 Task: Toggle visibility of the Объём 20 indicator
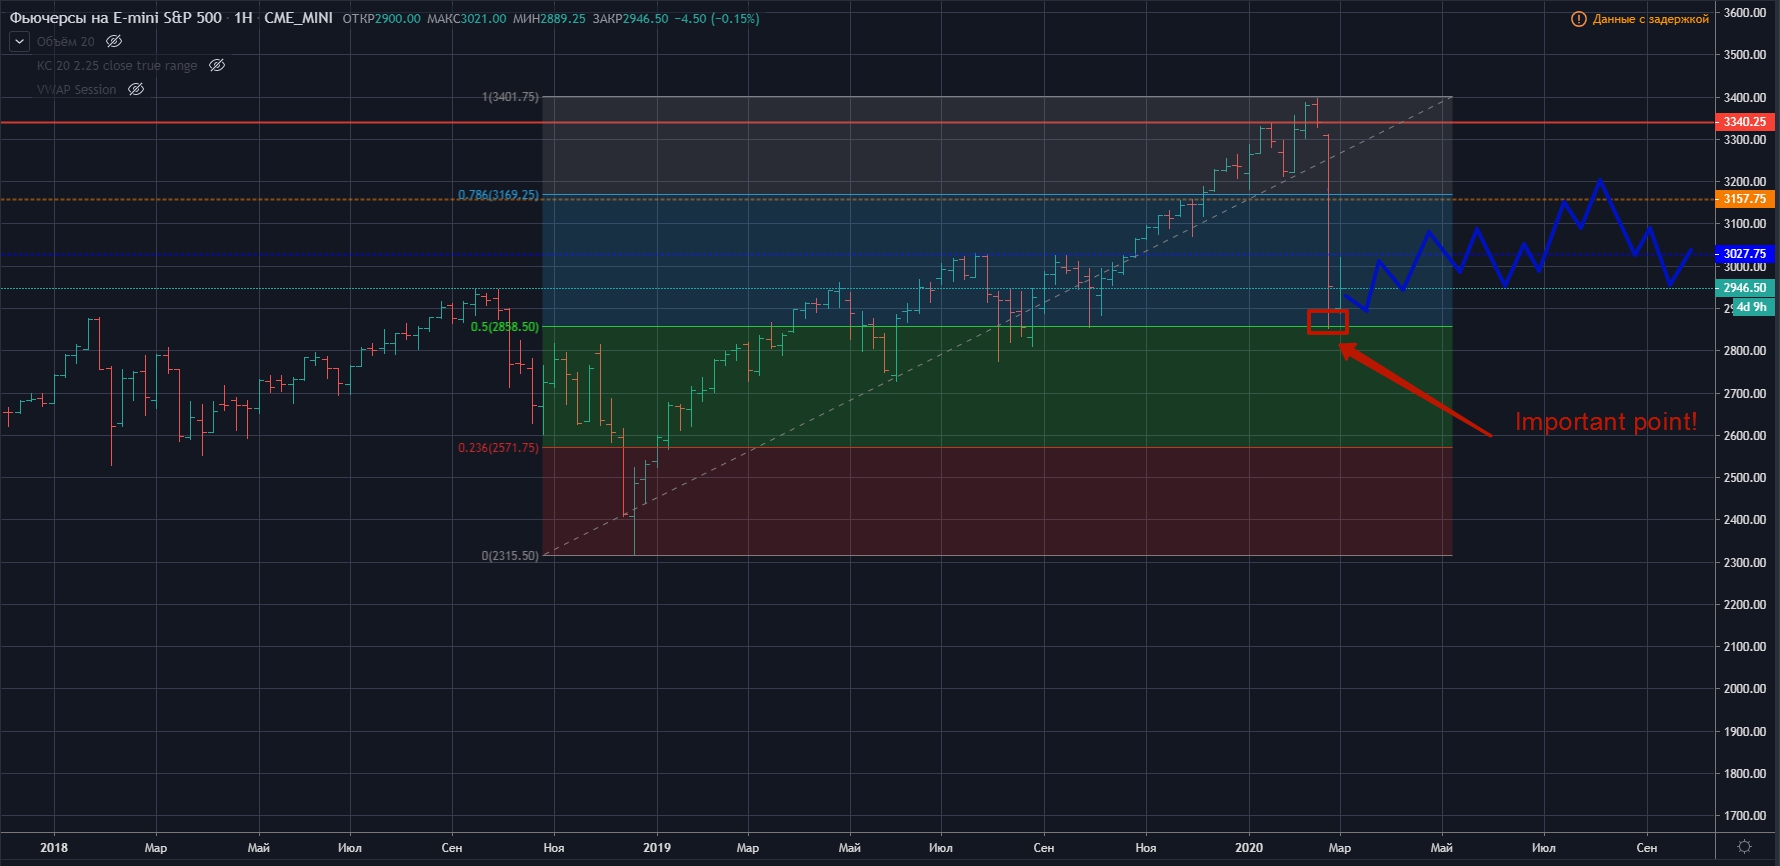click(114, 42)
